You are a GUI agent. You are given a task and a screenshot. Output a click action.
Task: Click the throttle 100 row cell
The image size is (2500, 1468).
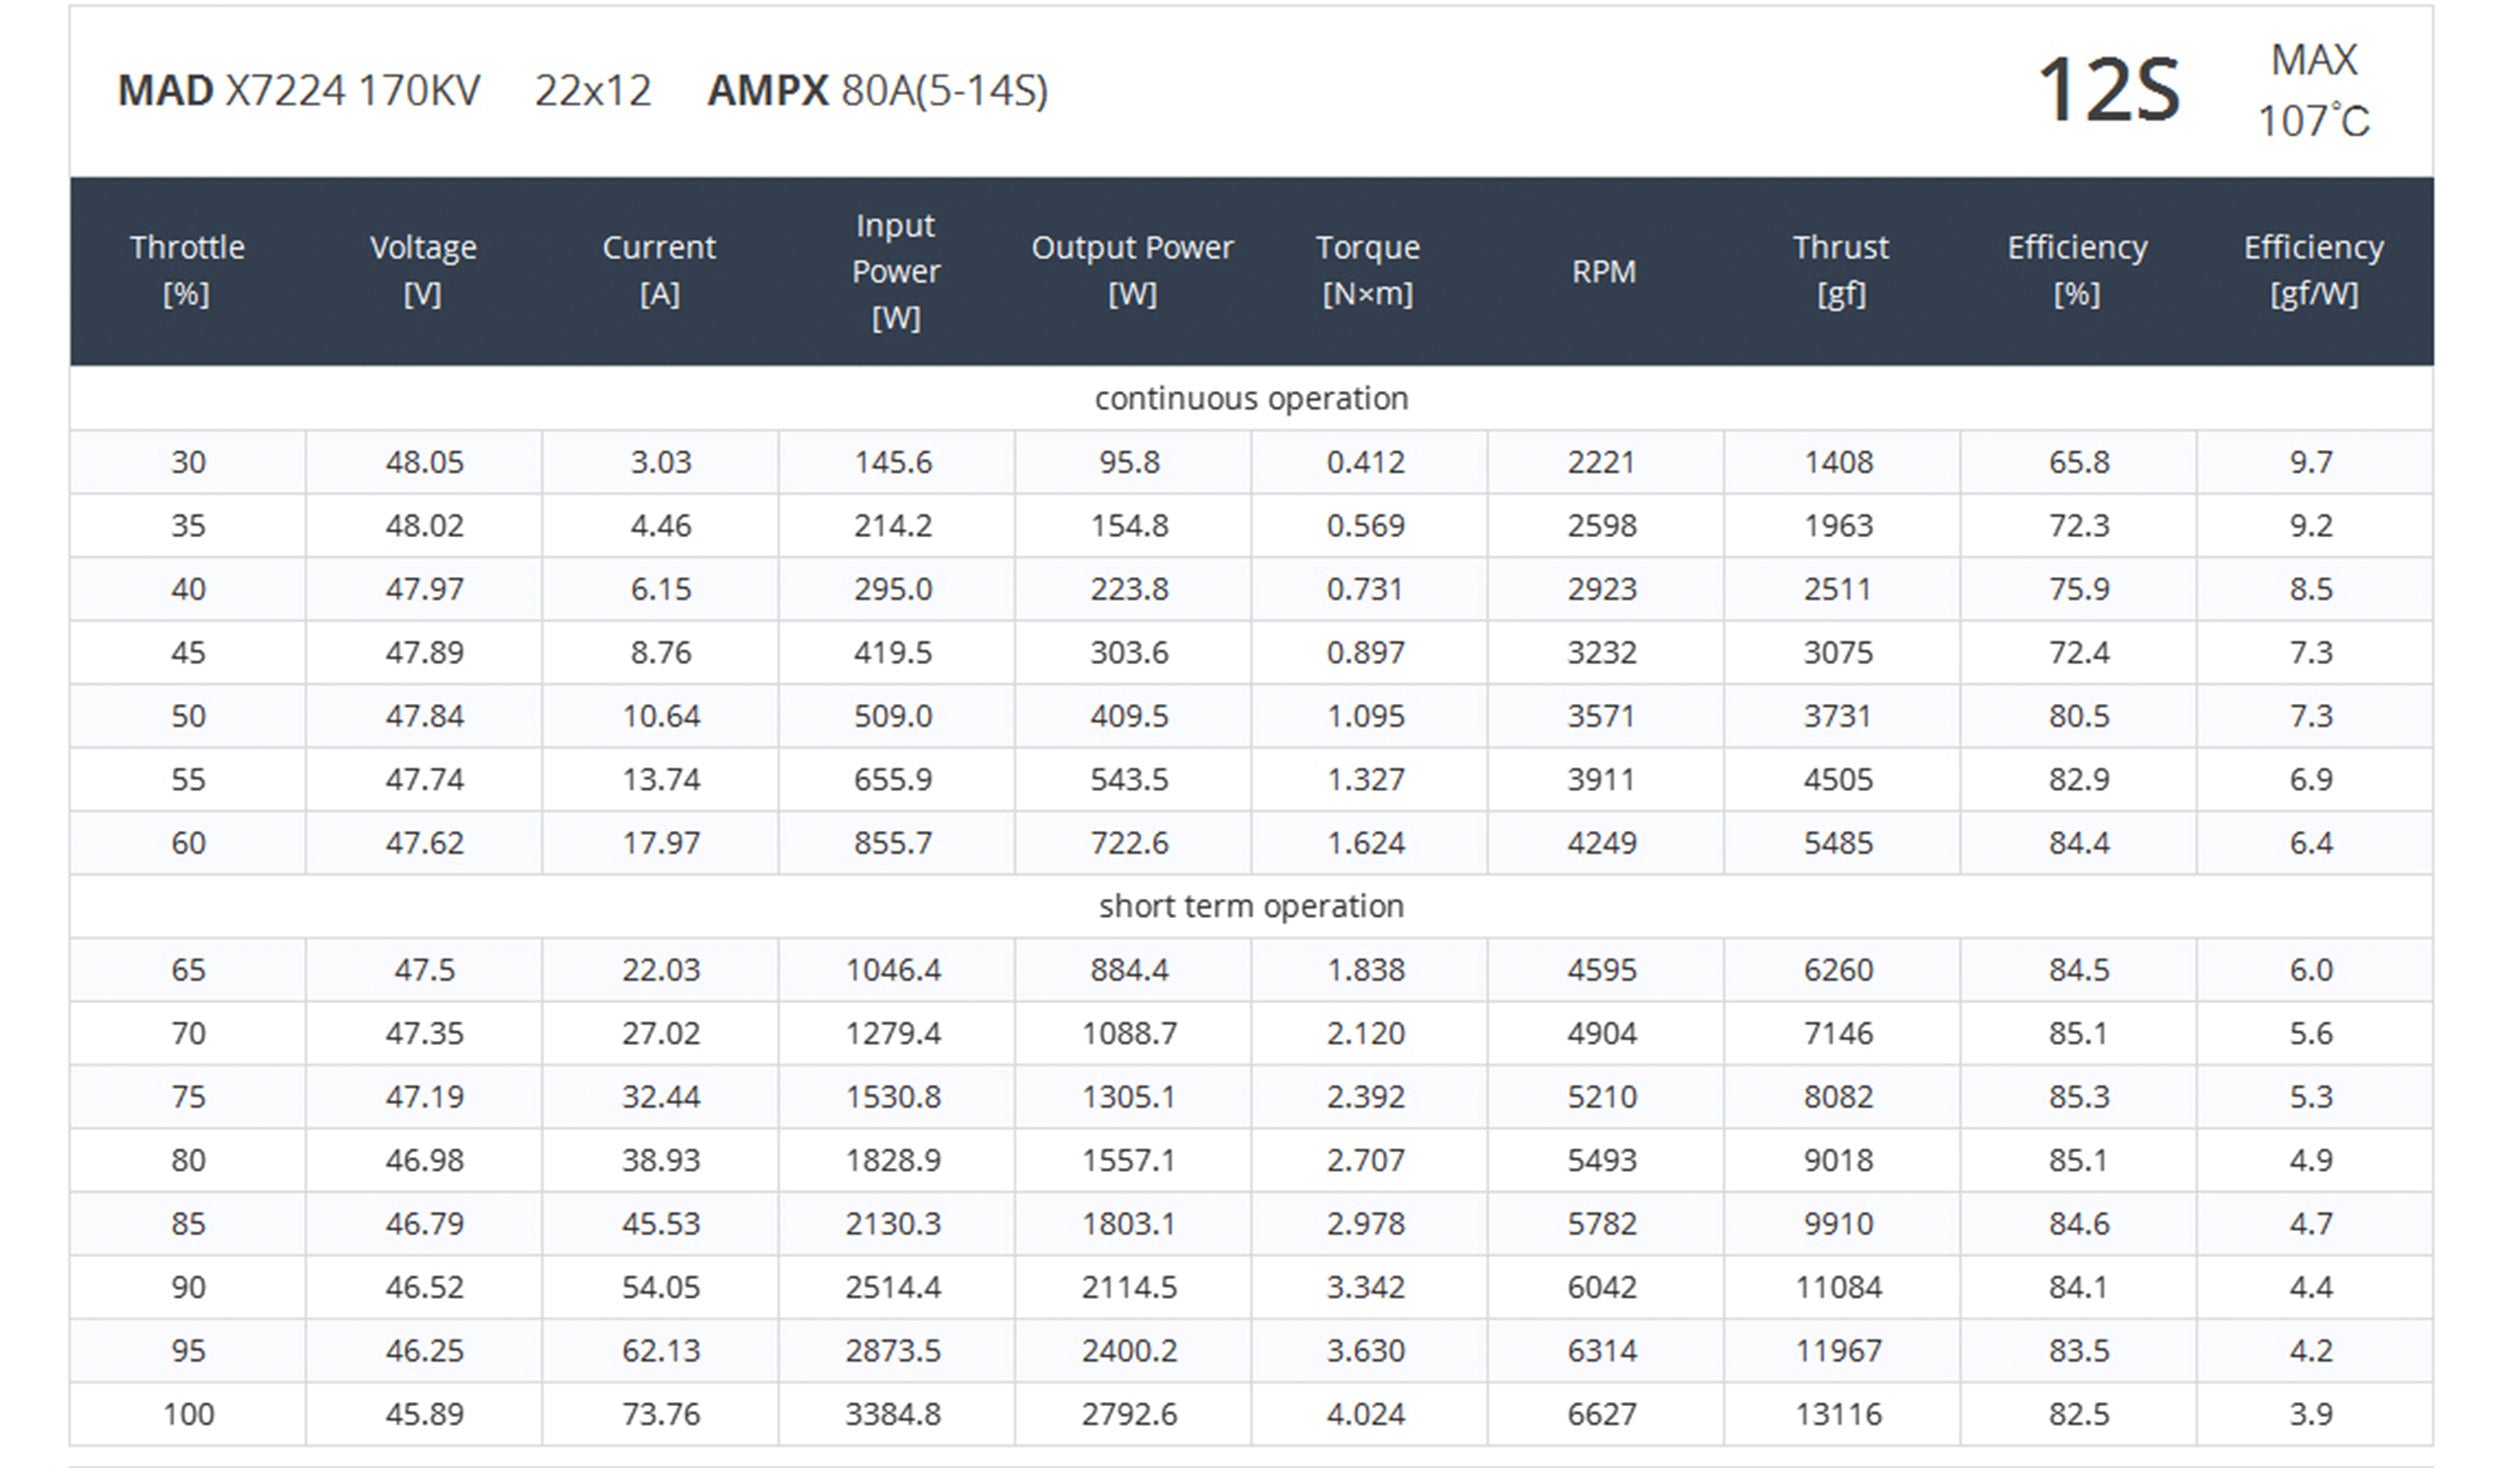(x=188, y=1414)
